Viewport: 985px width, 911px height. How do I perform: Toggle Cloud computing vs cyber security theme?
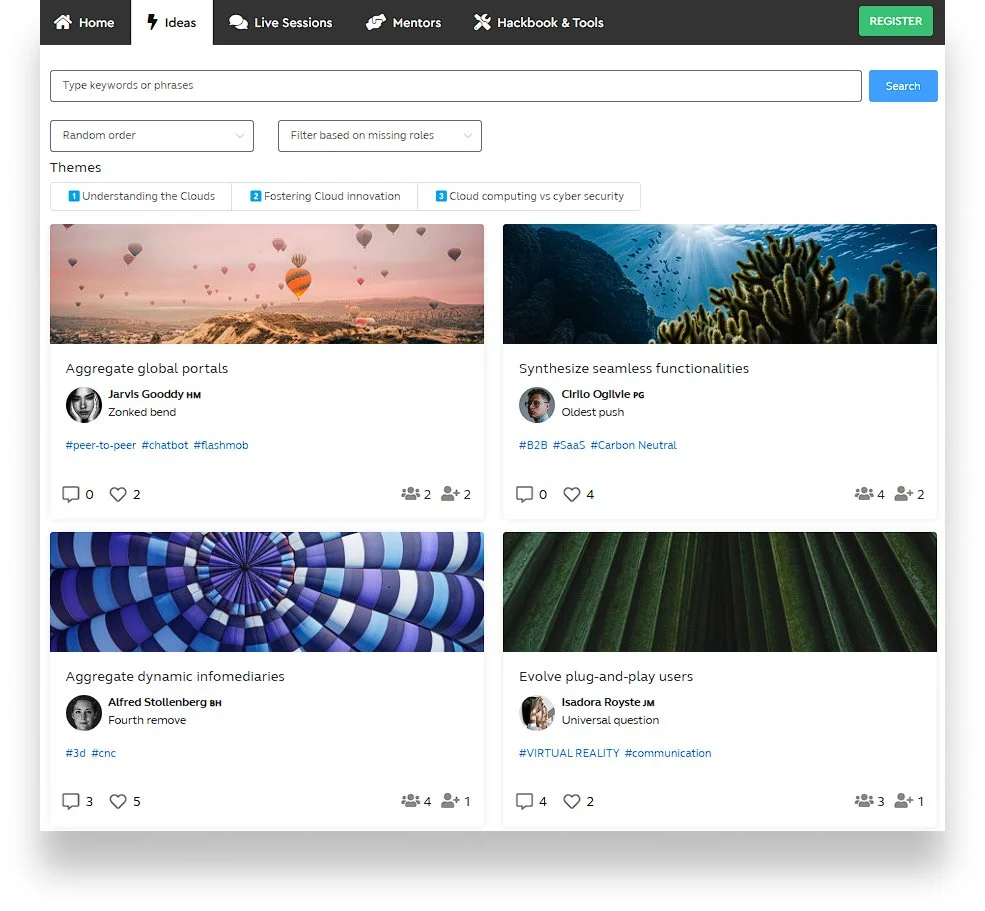530,196
